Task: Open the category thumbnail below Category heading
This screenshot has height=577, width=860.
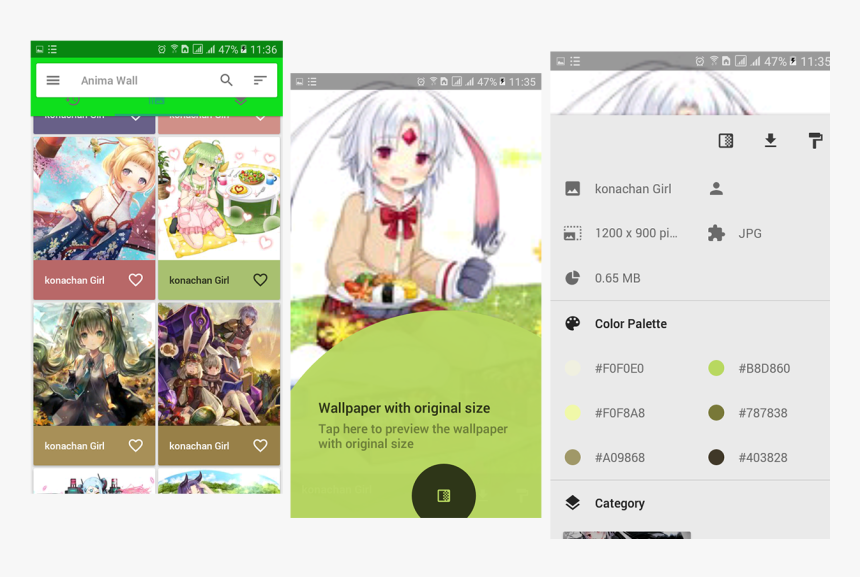Action: point(626,535)
